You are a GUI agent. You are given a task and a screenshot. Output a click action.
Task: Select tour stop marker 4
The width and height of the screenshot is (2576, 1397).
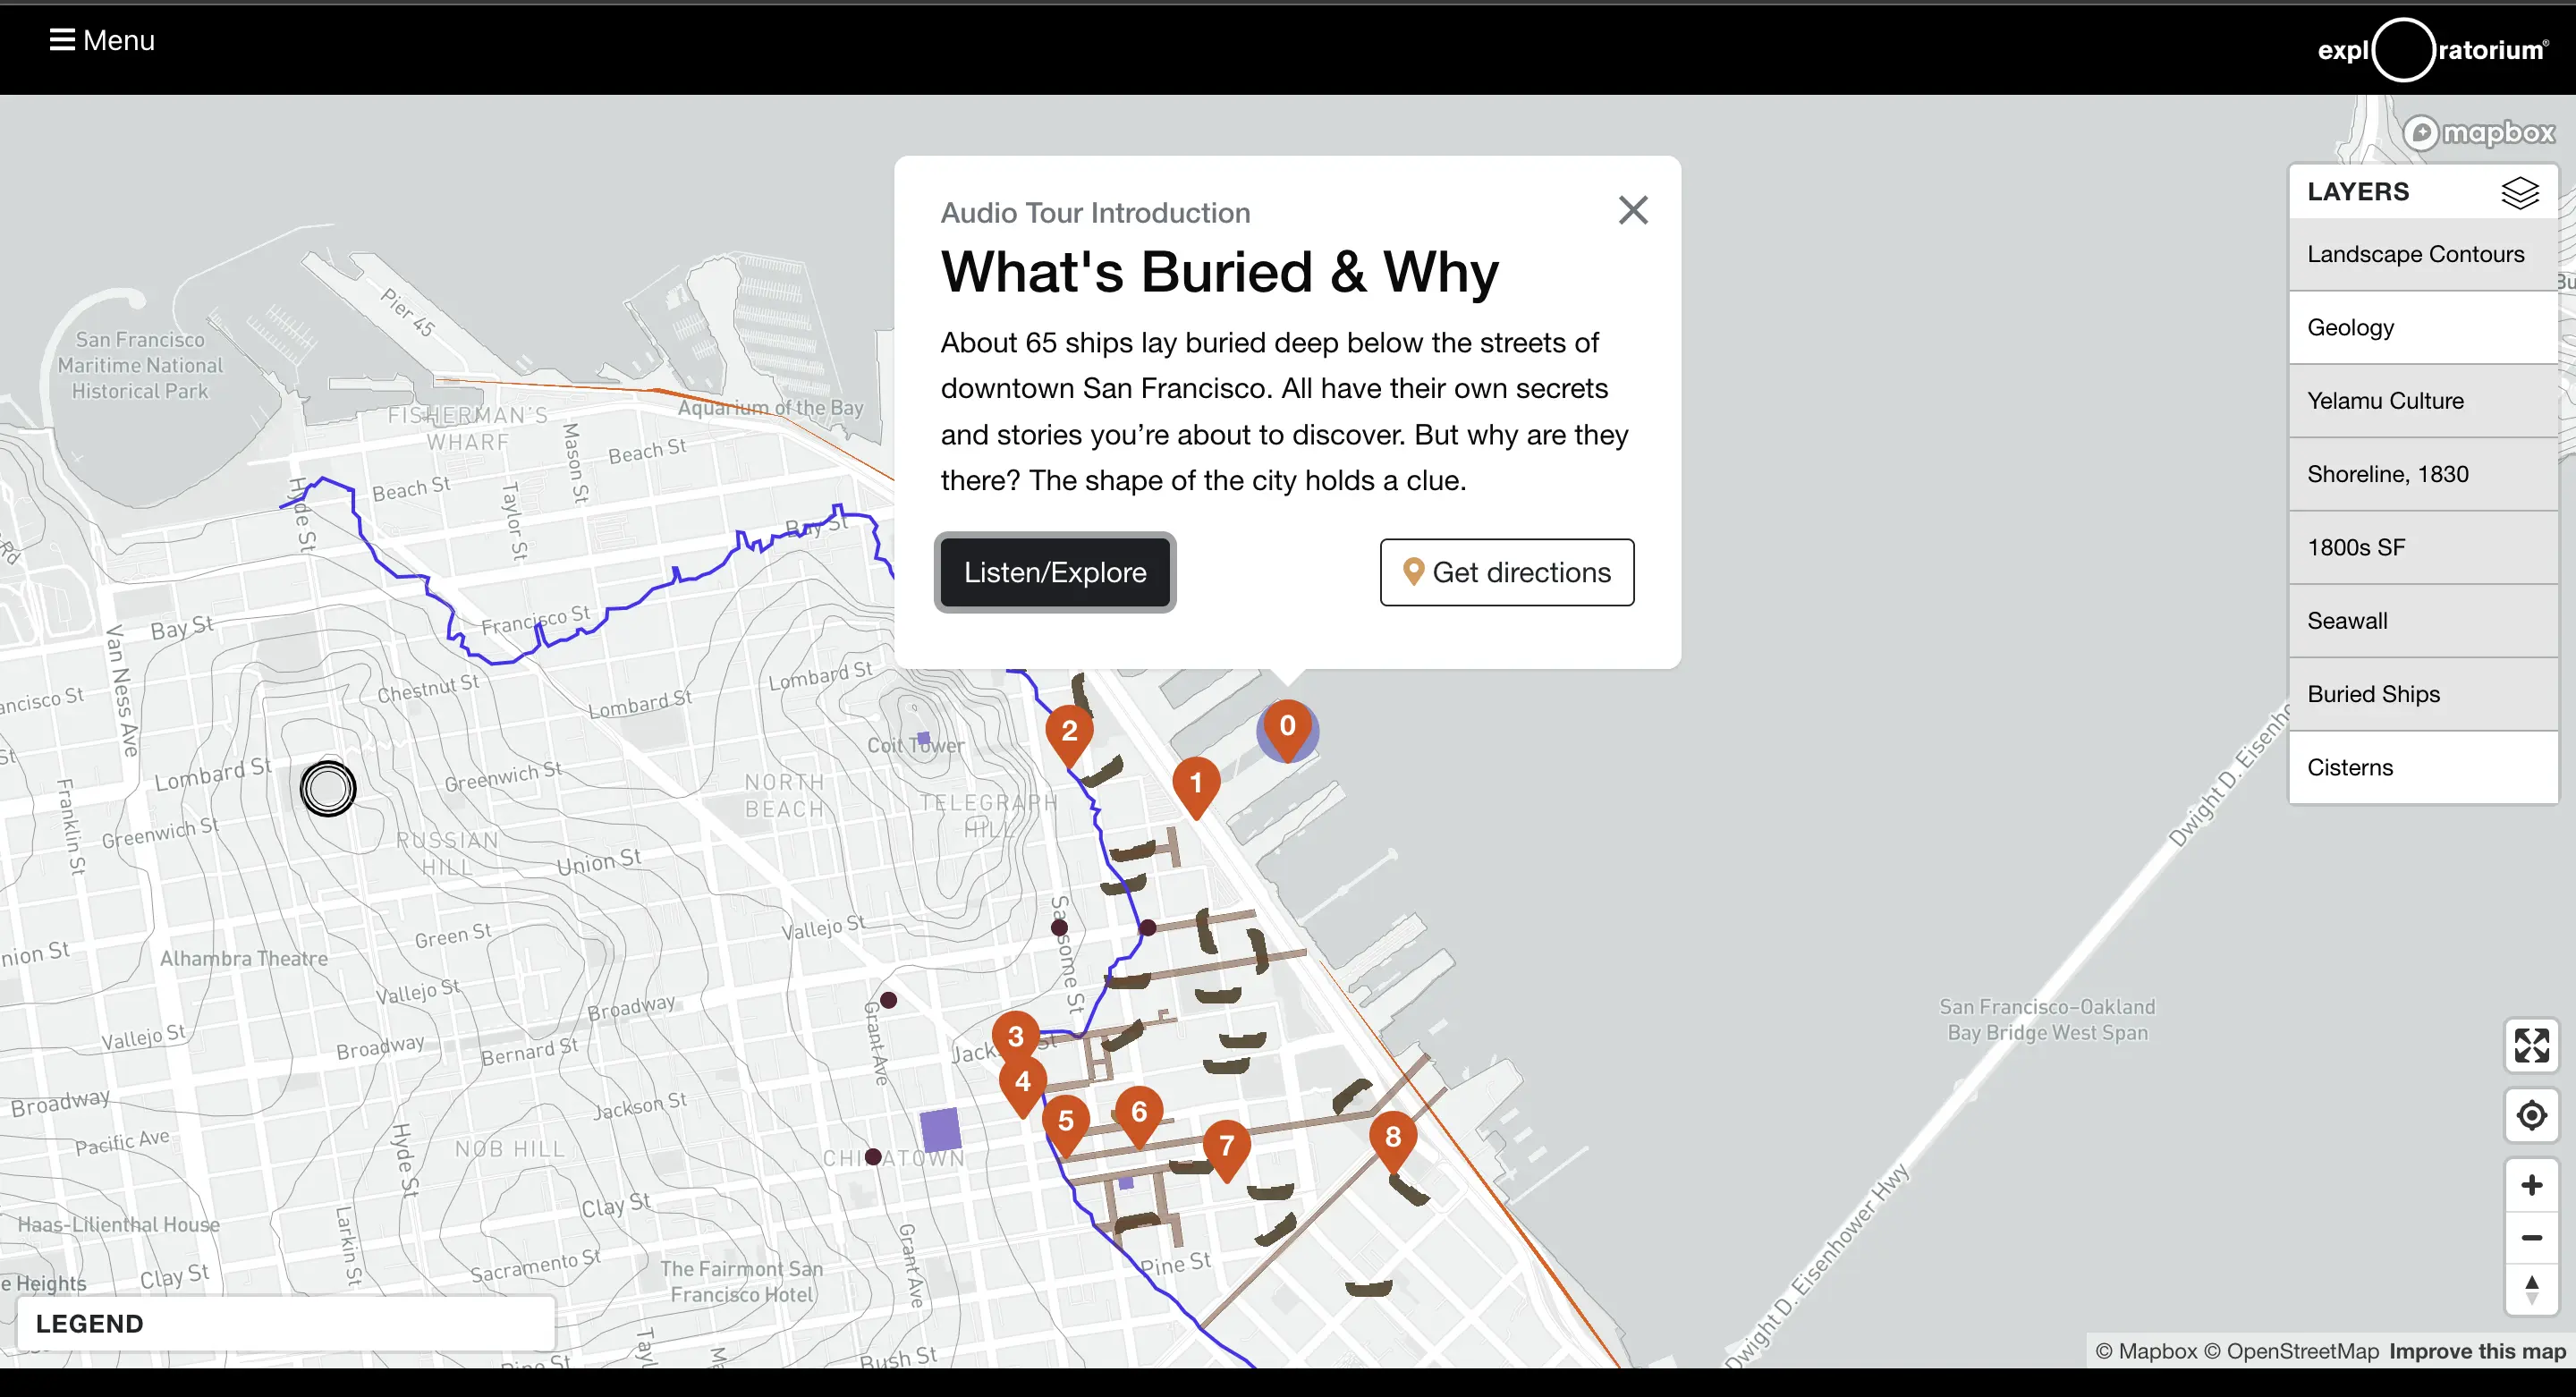[1023, 1086]
